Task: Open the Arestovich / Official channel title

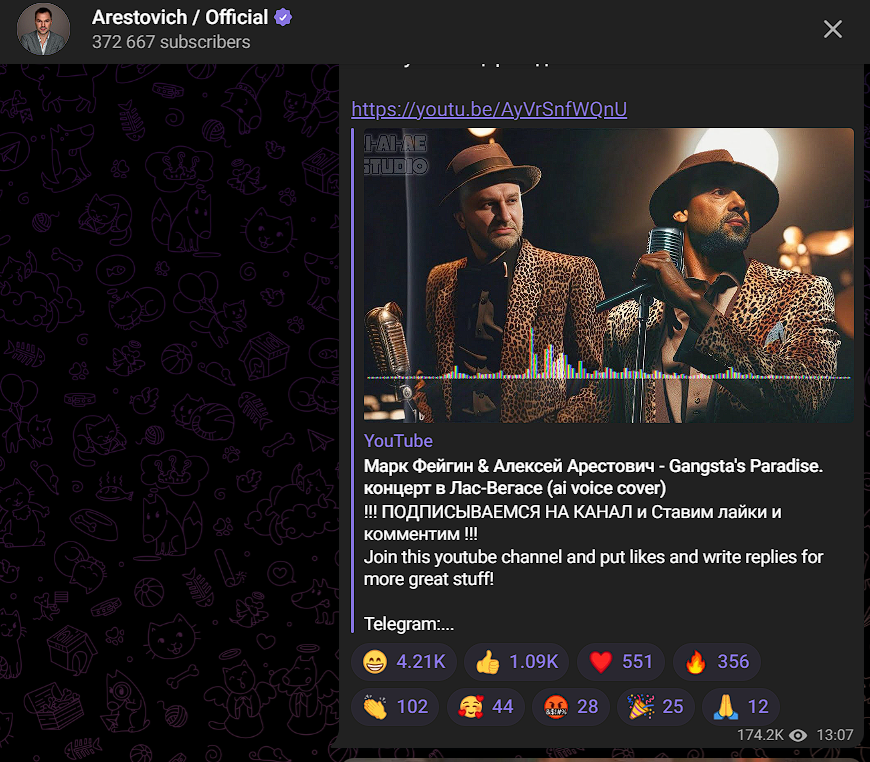Action: [180, 18]
